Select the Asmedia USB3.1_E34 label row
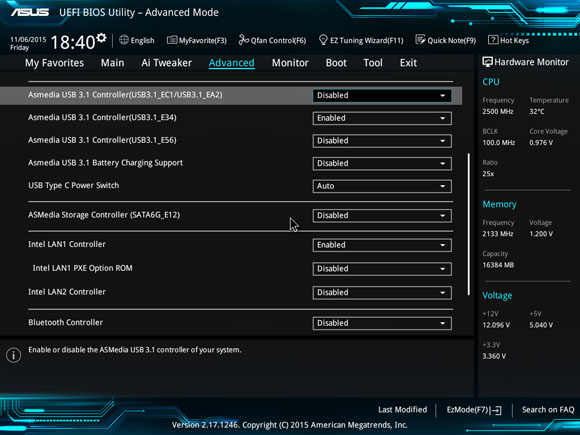The height and width of the screenshot is (435, 580). click(102, 118)
